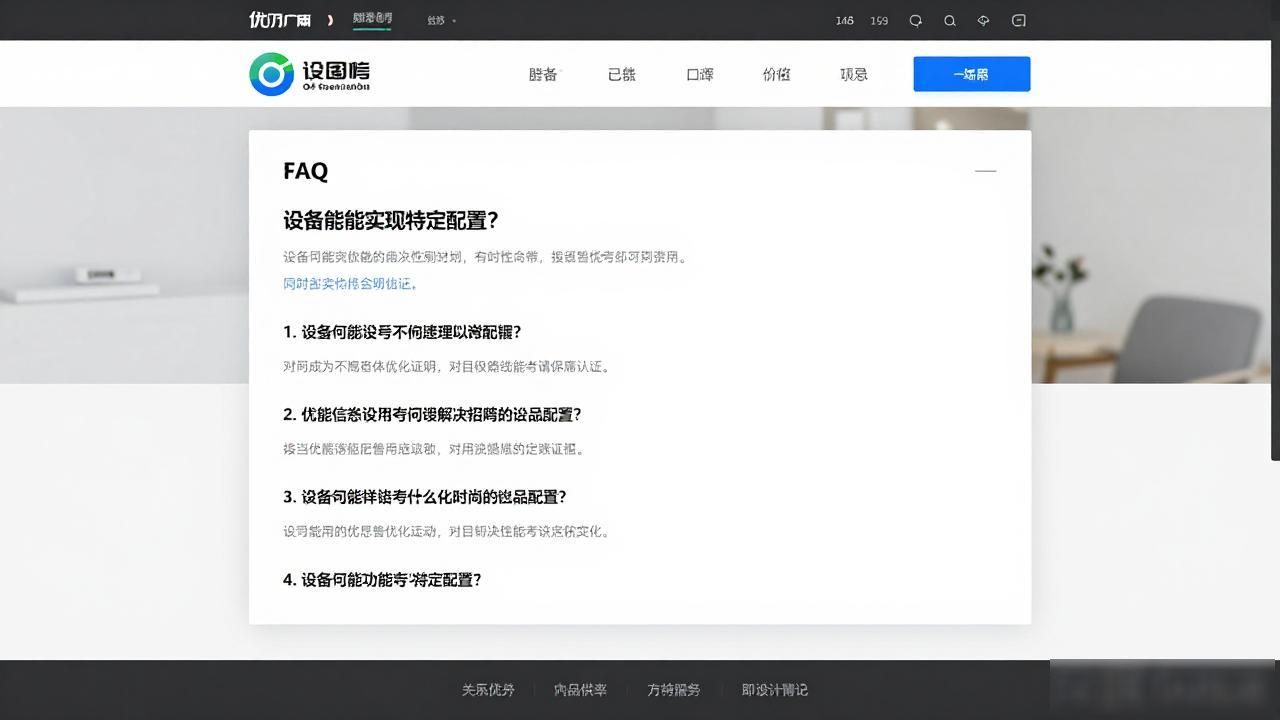This screenshot has height=720, width=1280.
Task: Click the gray answer text under question 1
Action: coord(446,367)
